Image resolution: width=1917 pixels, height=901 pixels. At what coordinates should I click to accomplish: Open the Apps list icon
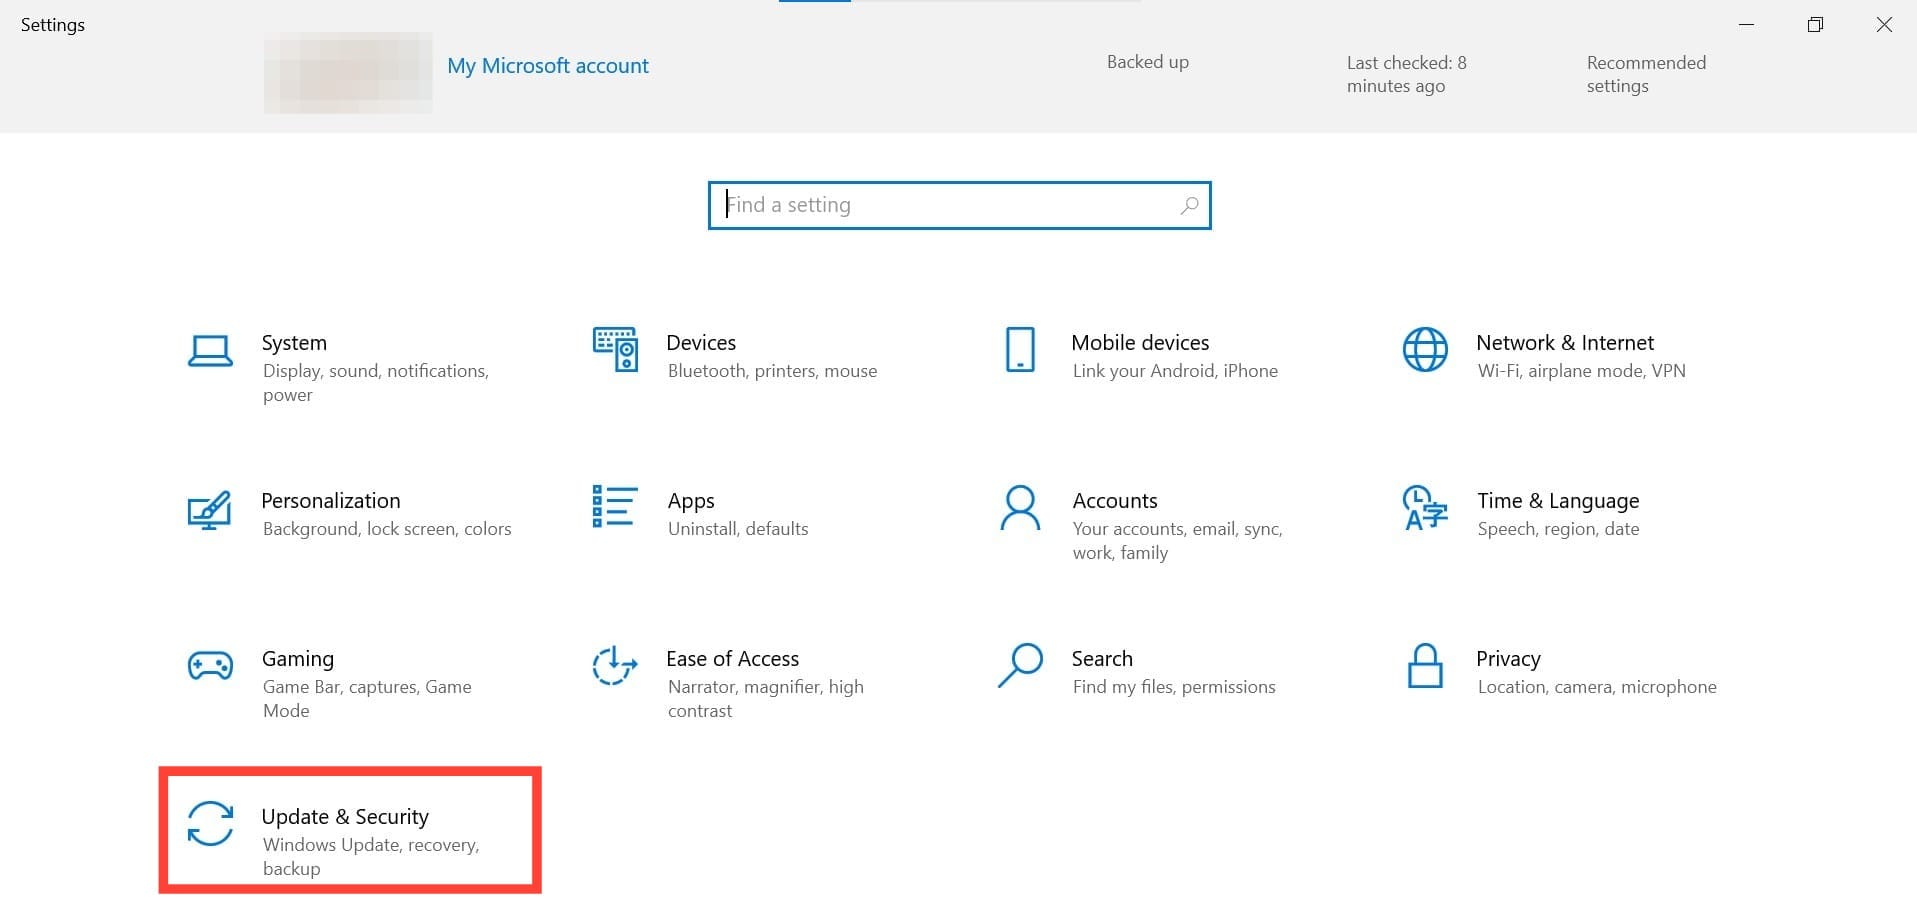[614, 507]
